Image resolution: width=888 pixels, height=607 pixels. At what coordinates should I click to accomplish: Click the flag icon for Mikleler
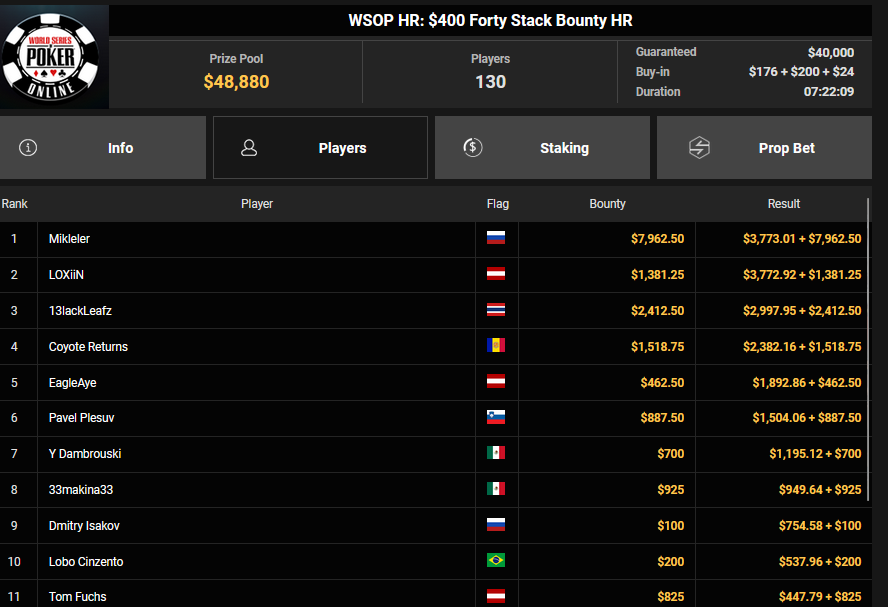(496, 239)
